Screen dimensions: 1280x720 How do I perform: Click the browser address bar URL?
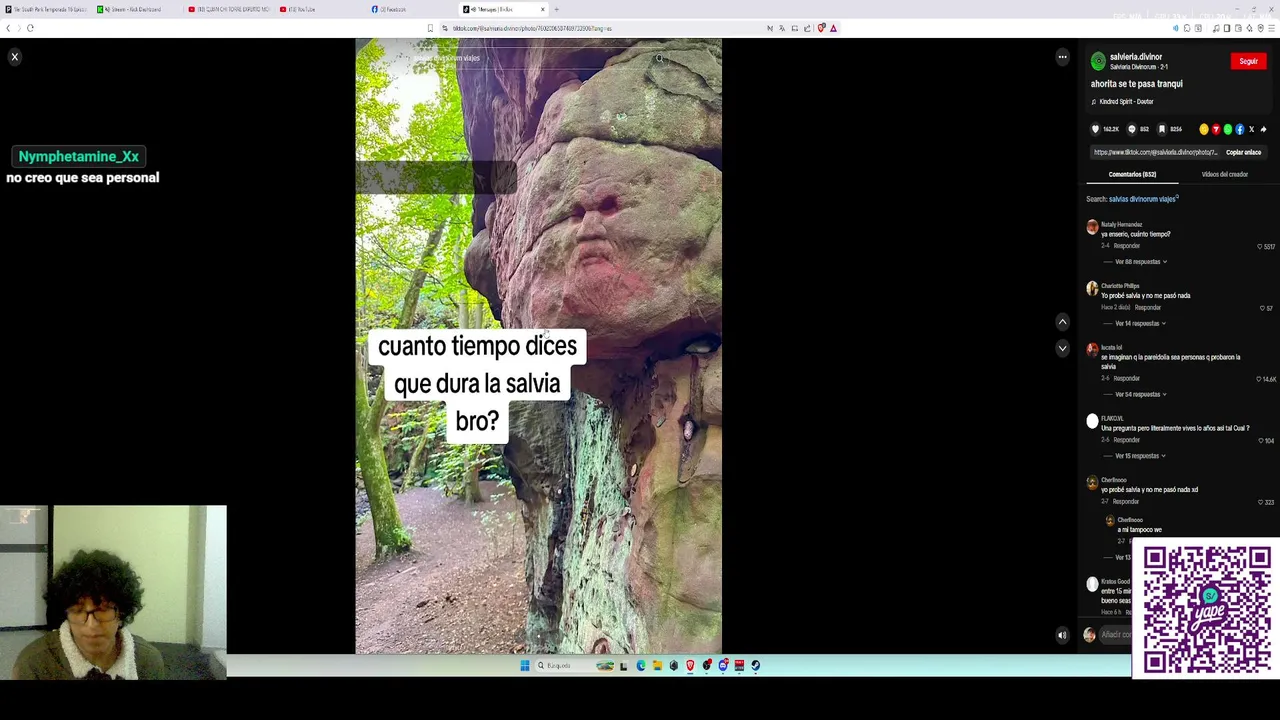tap(532, 28)
